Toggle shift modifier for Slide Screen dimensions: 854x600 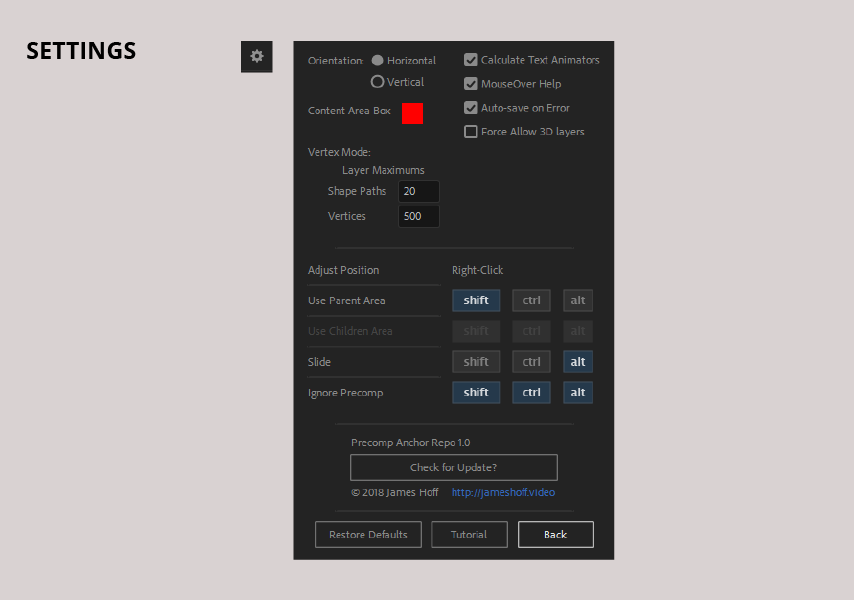476,361
